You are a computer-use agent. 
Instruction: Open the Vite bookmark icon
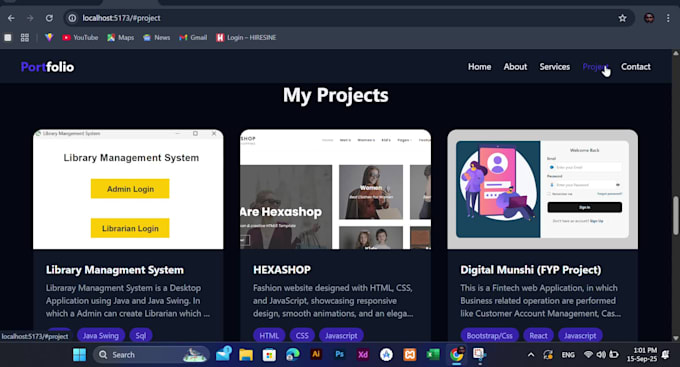(49, 38)
